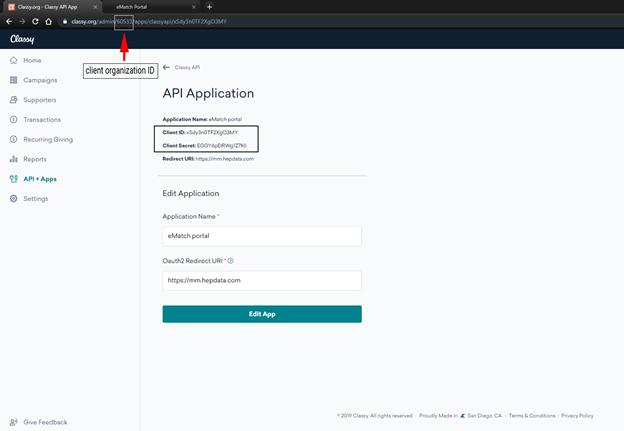Viewport: 624px width, 431px height.
Task: Click the Application Name input field
Action: [x=262, y=236]
